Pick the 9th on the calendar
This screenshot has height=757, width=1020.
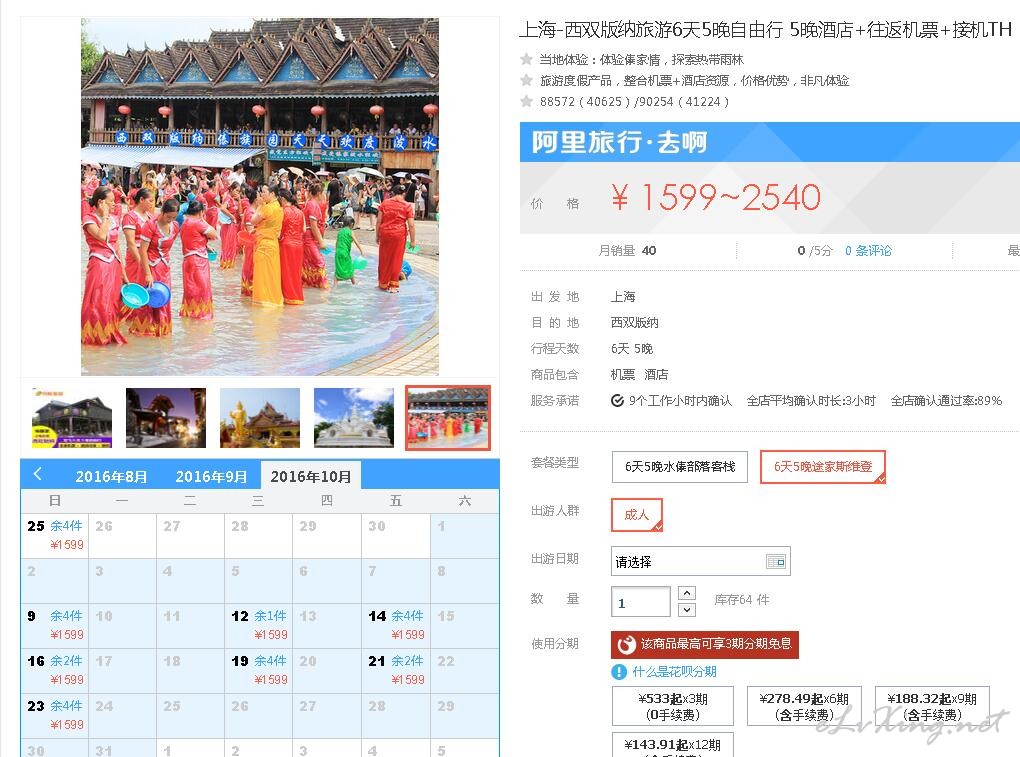click(55, 625)
